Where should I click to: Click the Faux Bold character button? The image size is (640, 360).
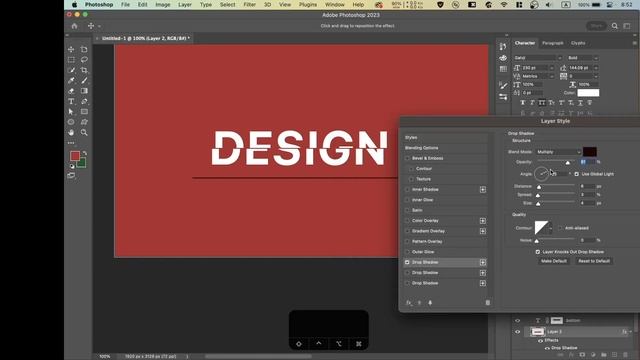522,103
